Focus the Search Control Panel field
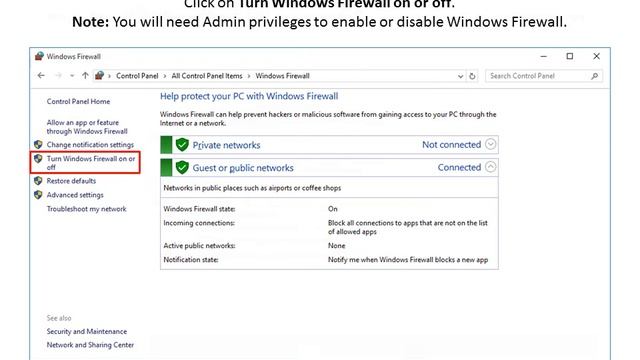Image resolution: width=640 pixels, height=360 pixels. (544, 76)
